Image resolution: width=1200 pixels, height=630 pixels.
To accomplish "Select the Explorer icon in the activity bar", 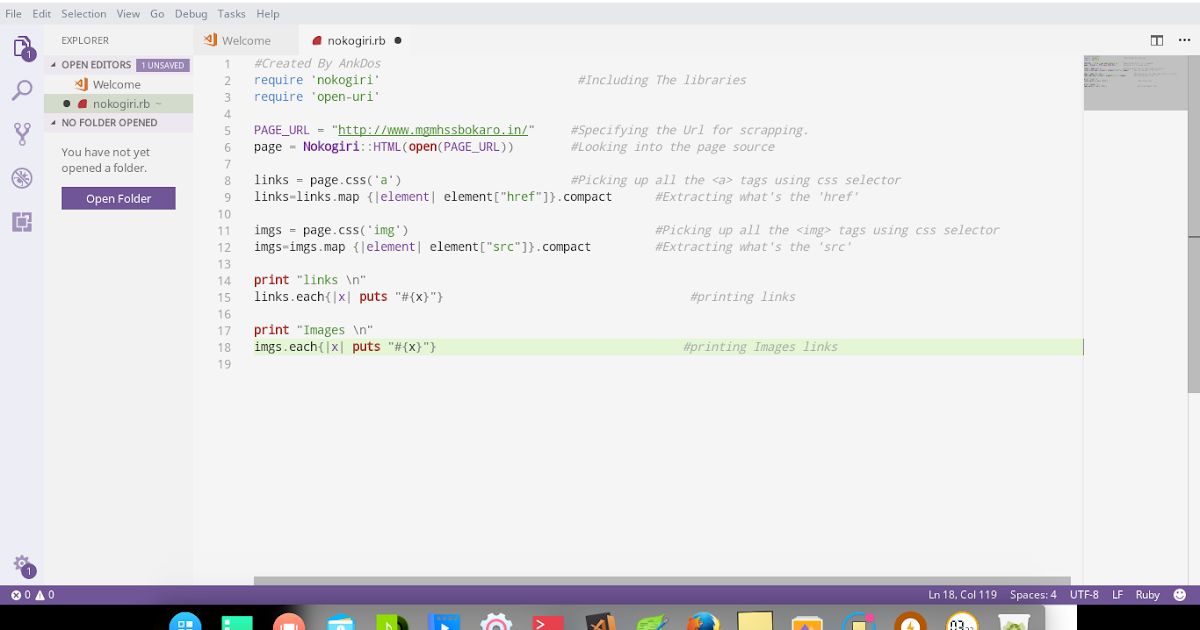I will coord(21,47).
